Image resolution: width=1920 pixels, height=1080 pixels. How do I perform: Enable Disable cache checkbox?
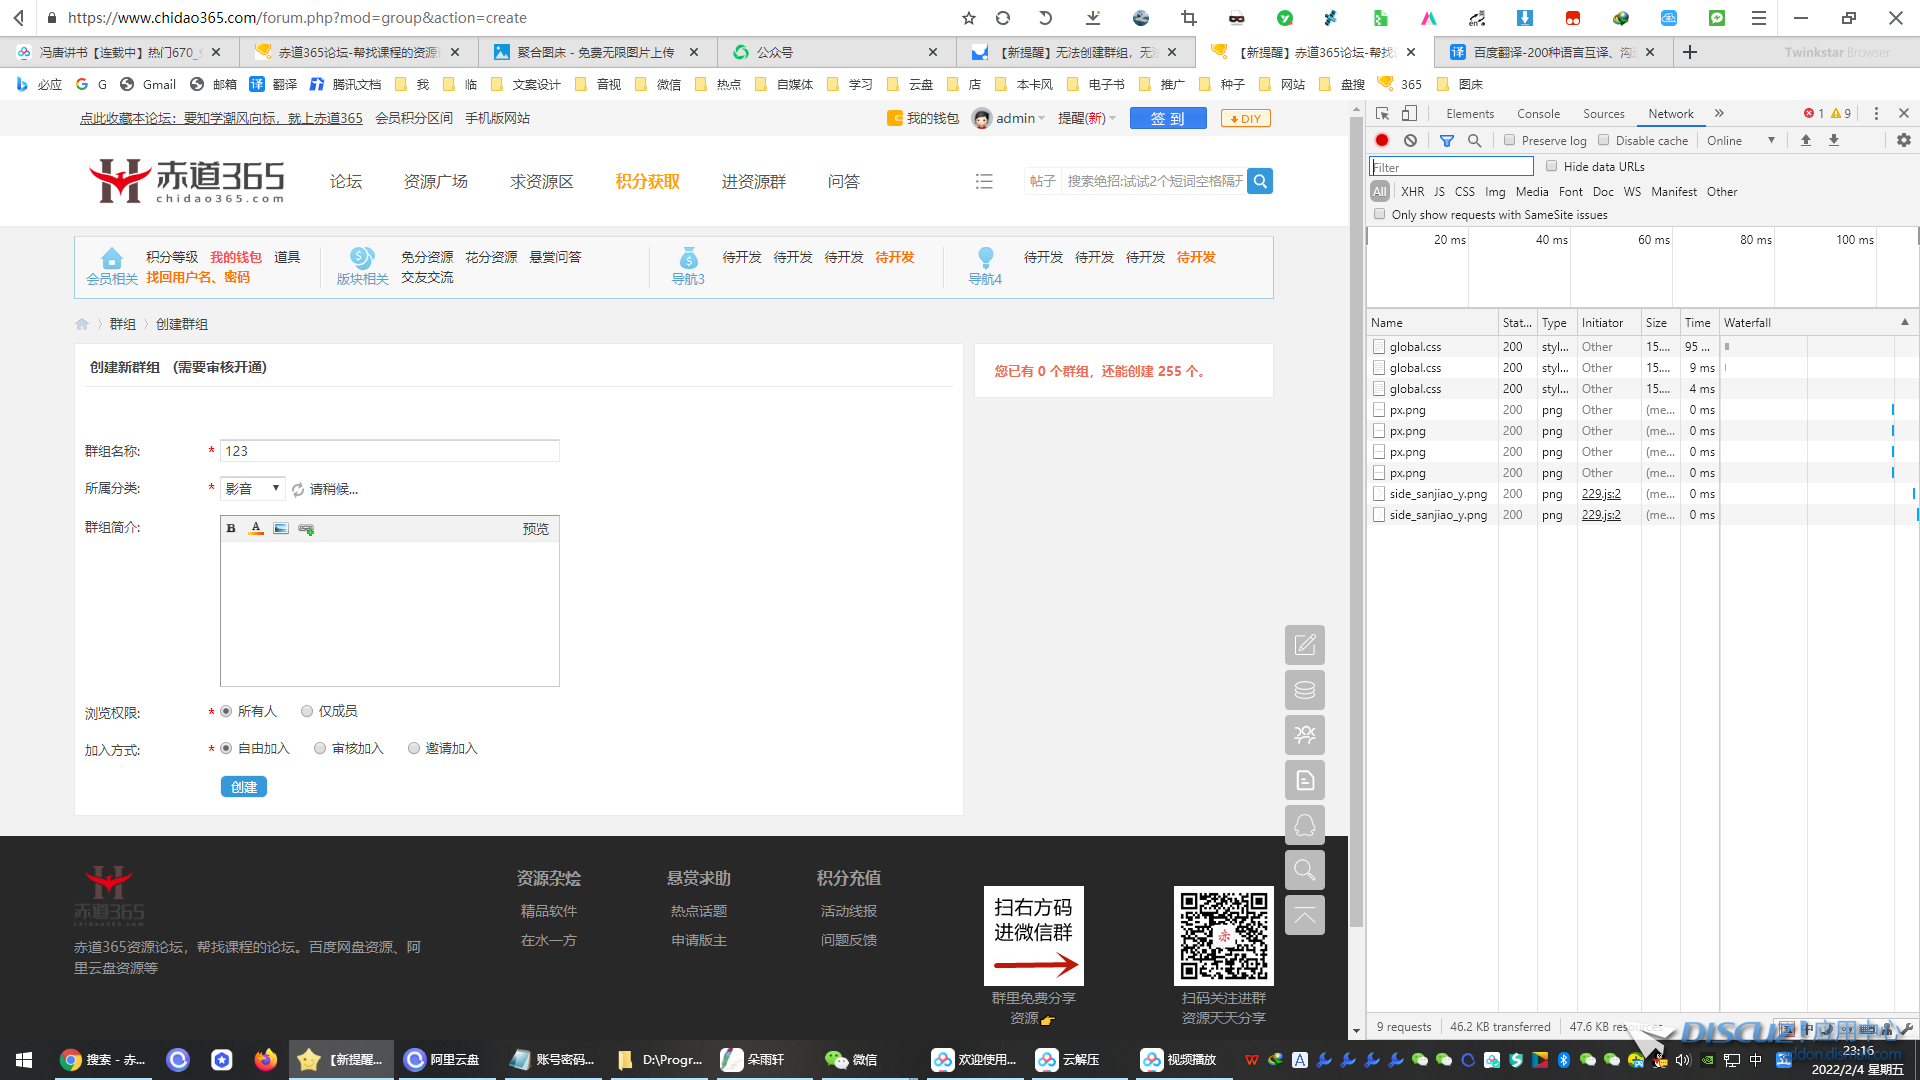[1604, 140]
